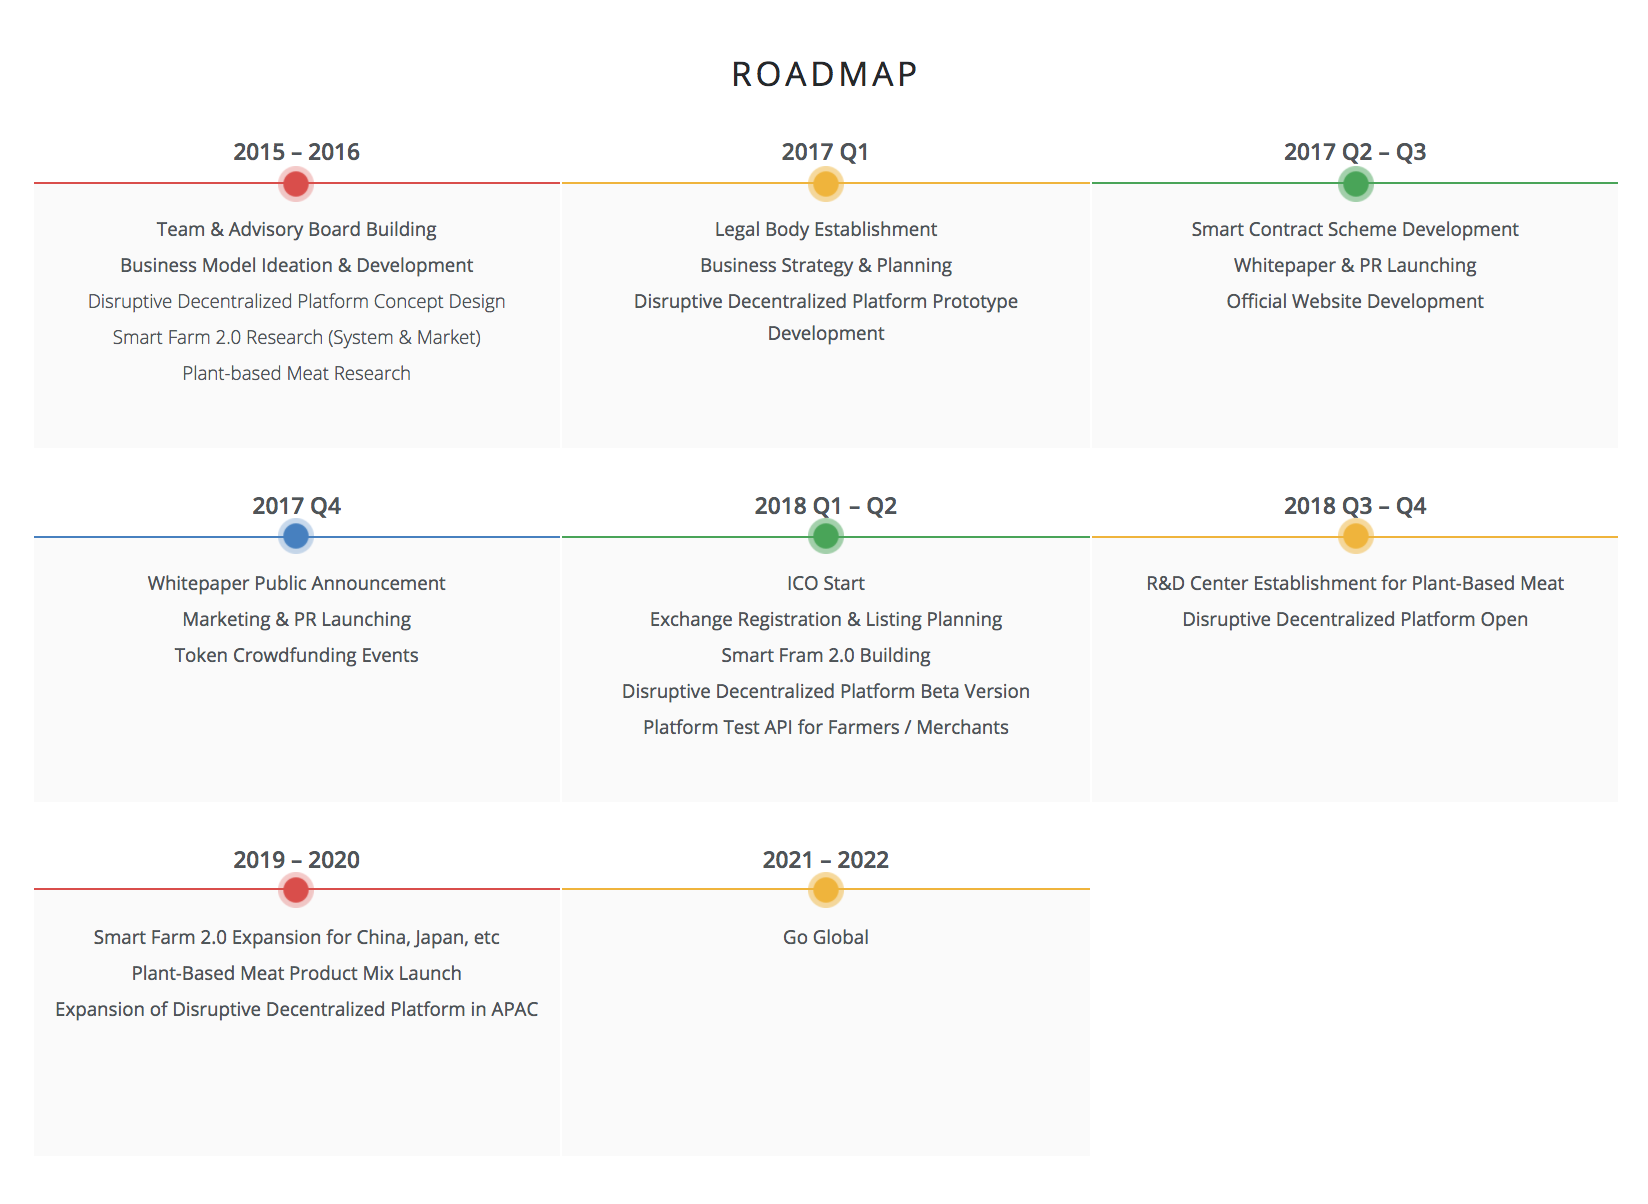The width and height of the screenshot is (1648, 1204).
Task: Select the green marker under 2017 Q2 – Q3
Action: coord(1356,184)
